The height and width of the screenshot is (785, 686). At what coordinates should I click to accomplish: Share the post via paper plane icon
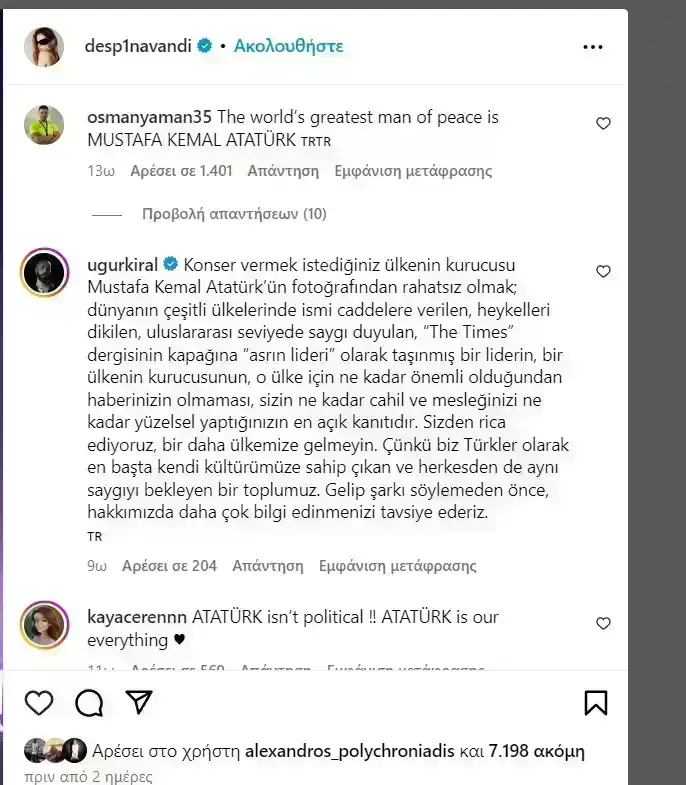click(138, 702)
